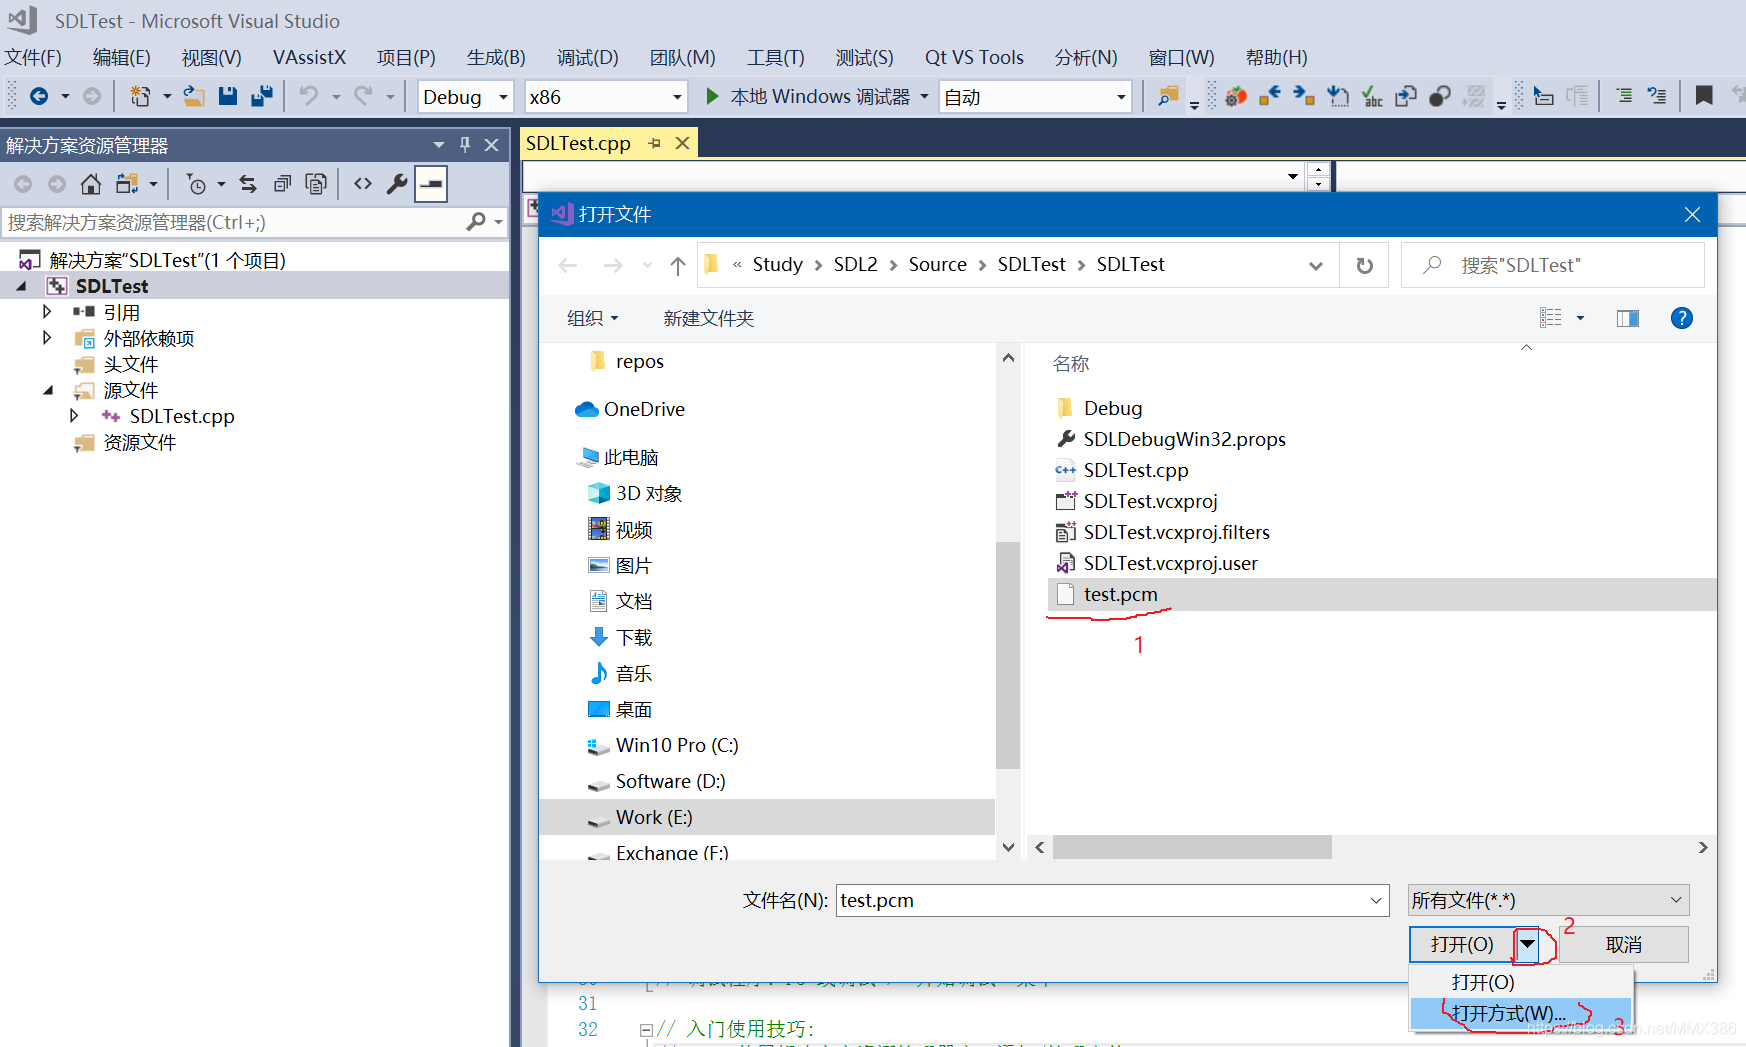Click the Sync with Active Document arrows icon
Screen dimensions: 1746x1047
point(248,184)
